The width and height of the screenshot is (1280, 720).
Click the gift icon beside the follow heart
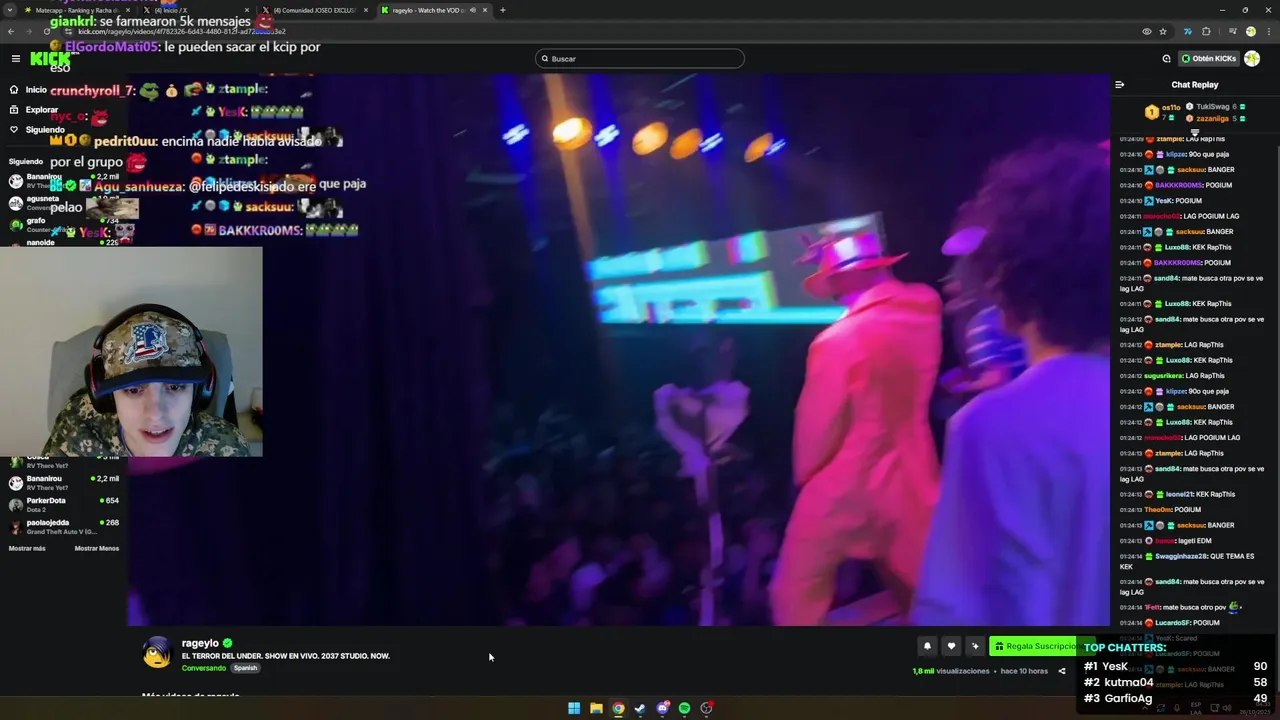(975, 646)
